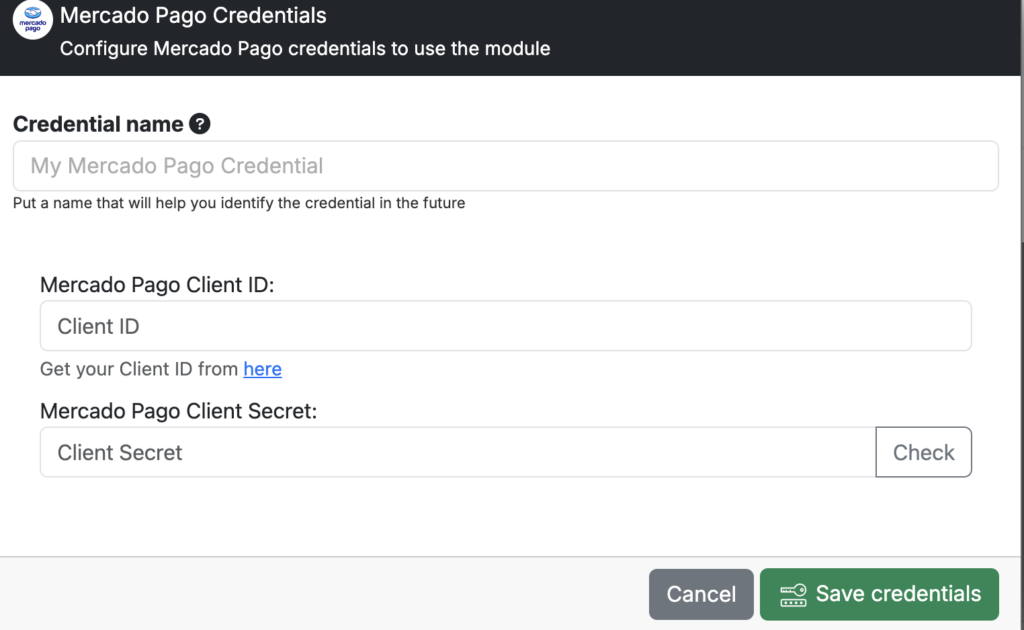Click the "Get your Client ID from" text
1024x630 pixels.
[x=140, y=369]
